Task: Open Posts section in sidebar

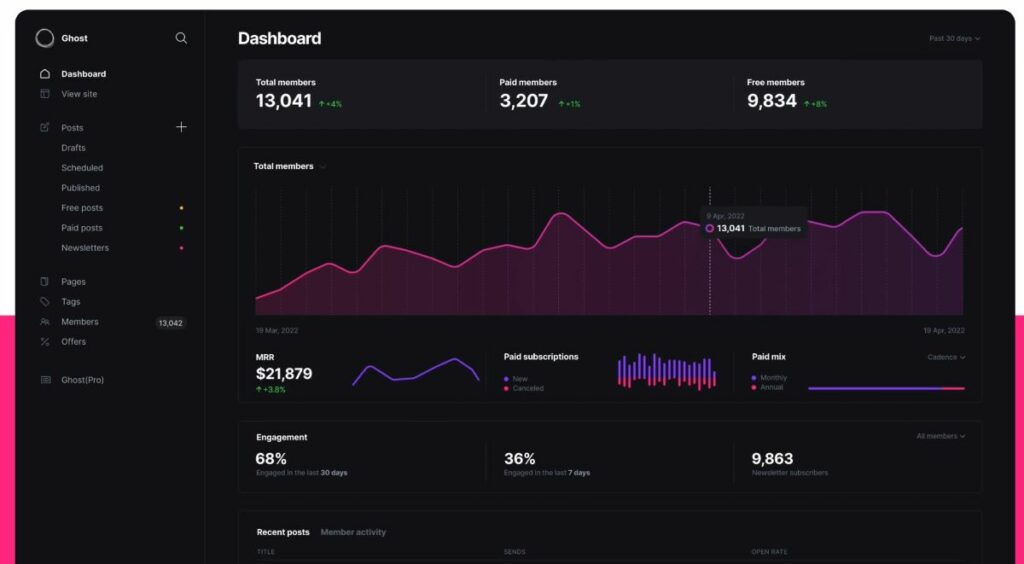Action: click(x=72, y=128)
